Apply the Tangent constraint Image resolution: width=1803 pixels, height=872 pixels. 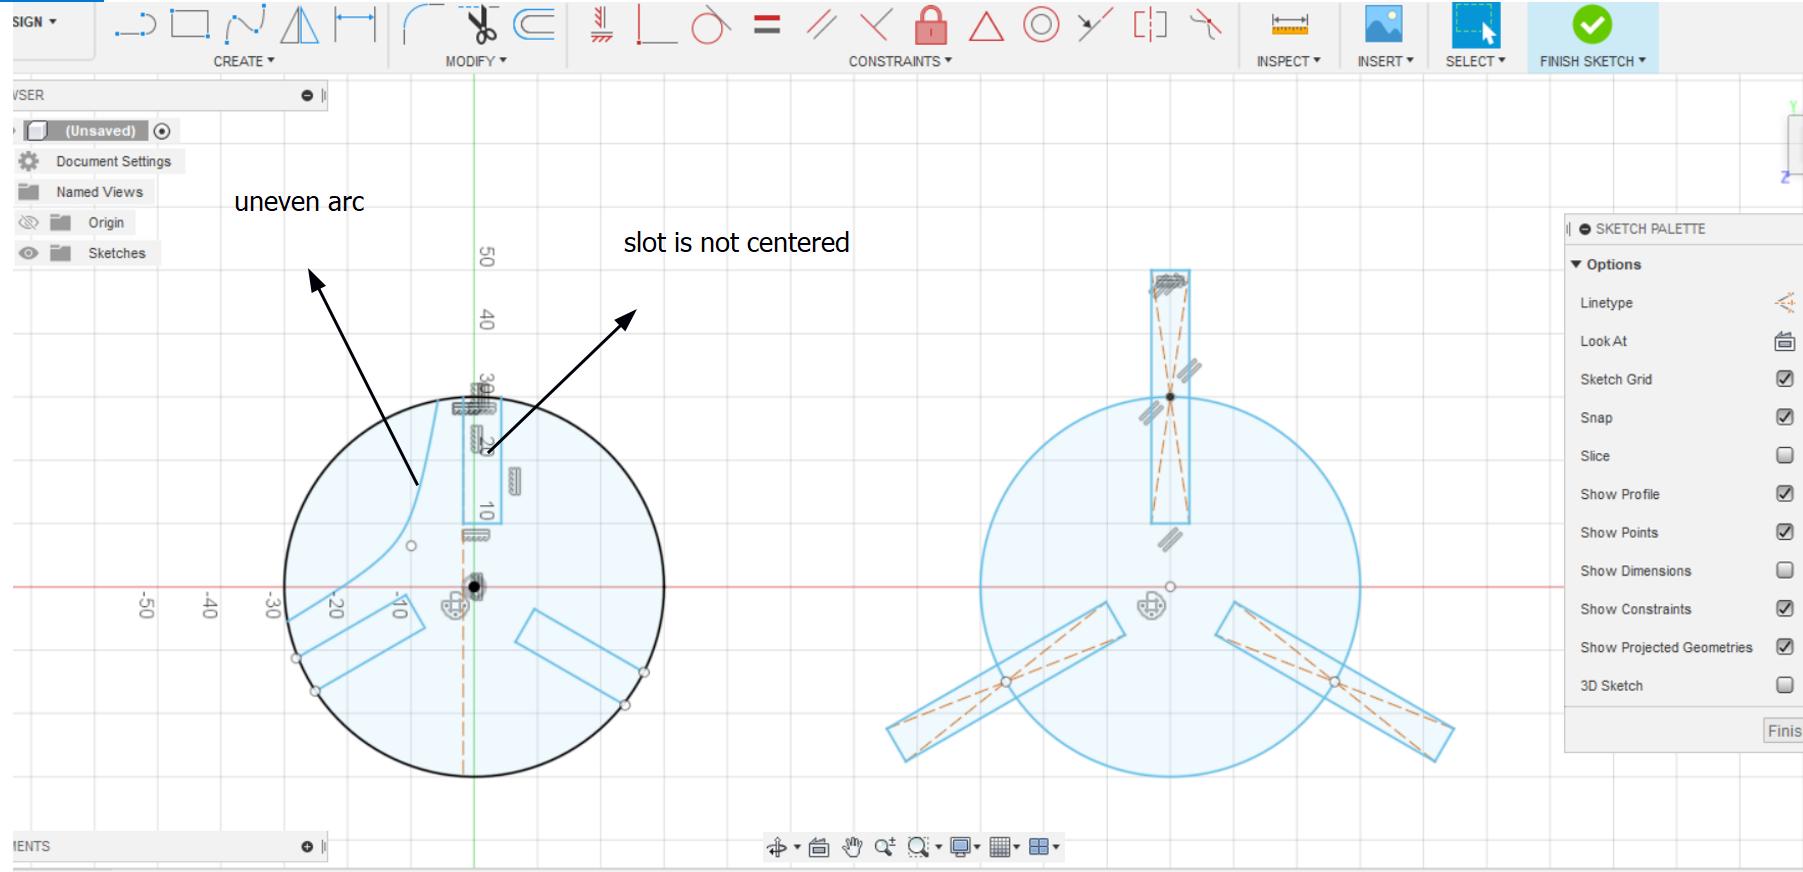tap(710, 25)
